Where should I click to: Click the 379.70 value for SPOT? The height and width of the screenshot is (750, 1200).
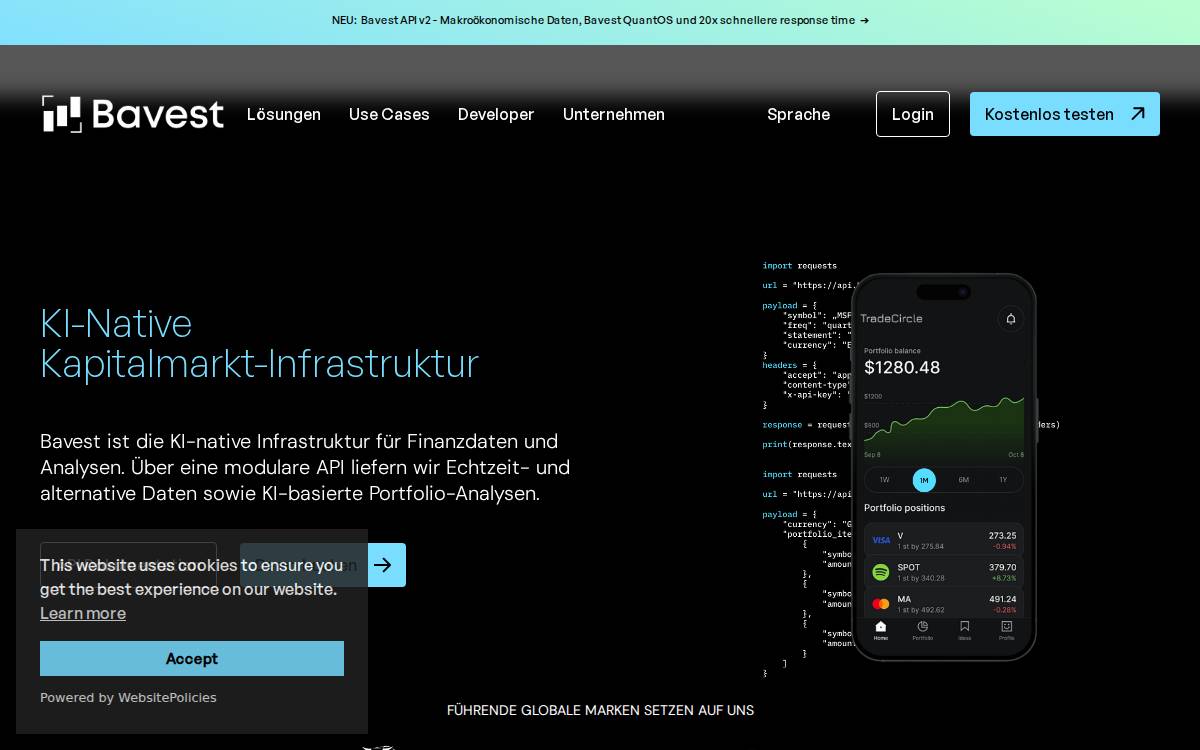(x=1002, y=567)
